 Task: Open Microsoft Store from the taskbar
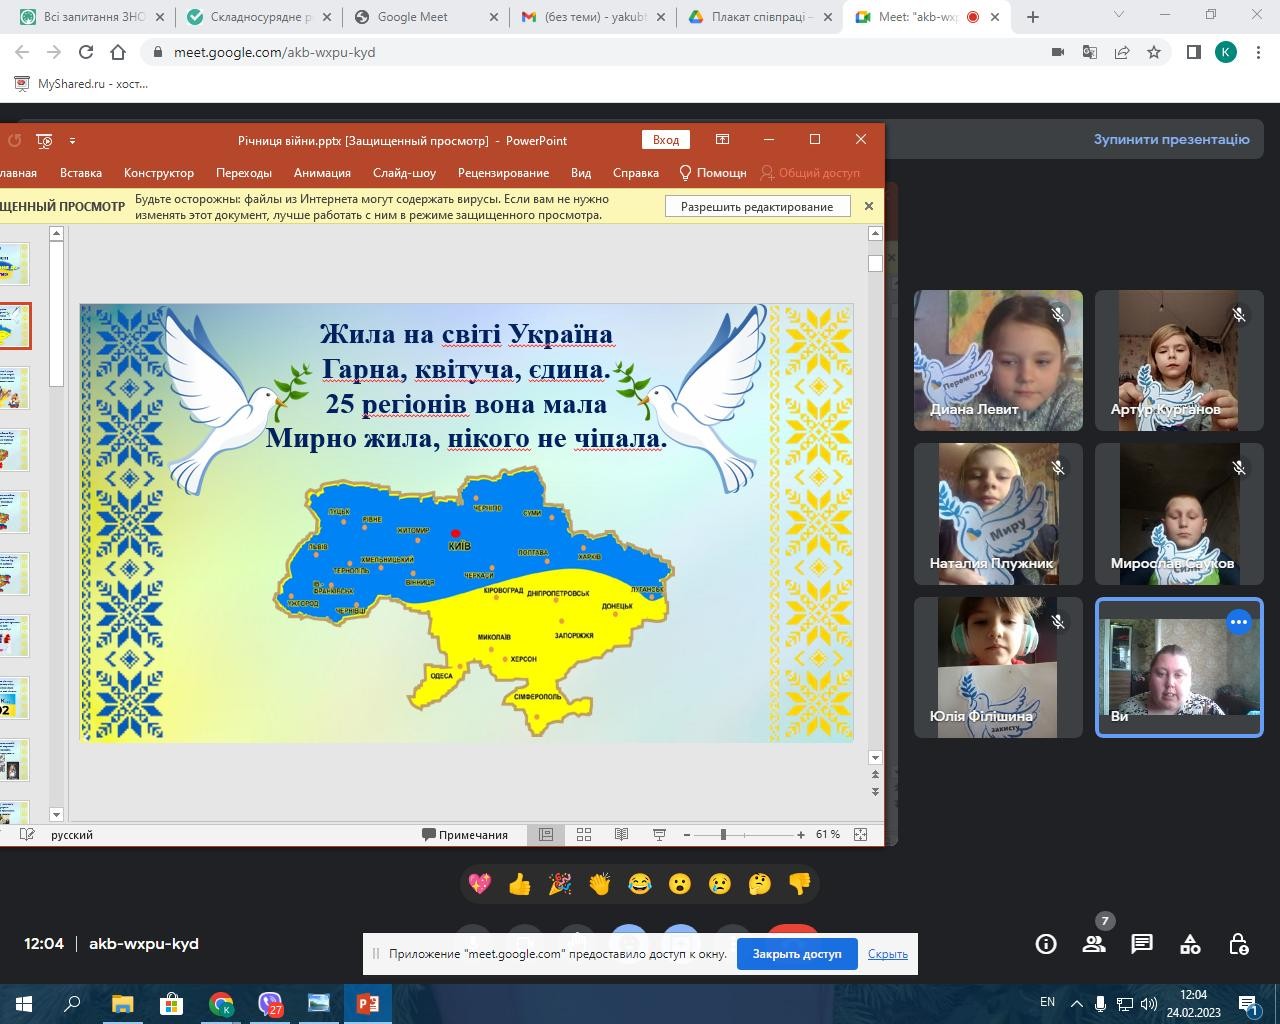coord(172,1003)
